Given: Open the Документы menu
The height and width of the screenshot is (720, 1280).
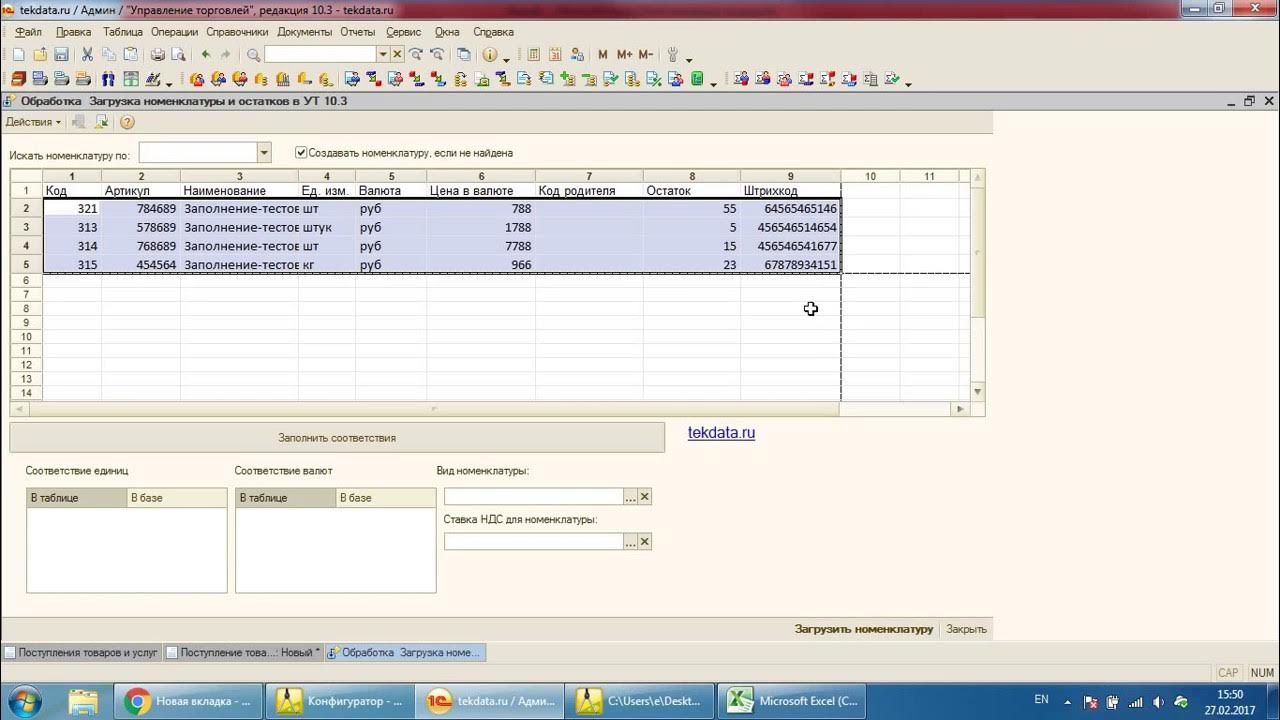Looking at the screenshot, I should 304,32.
